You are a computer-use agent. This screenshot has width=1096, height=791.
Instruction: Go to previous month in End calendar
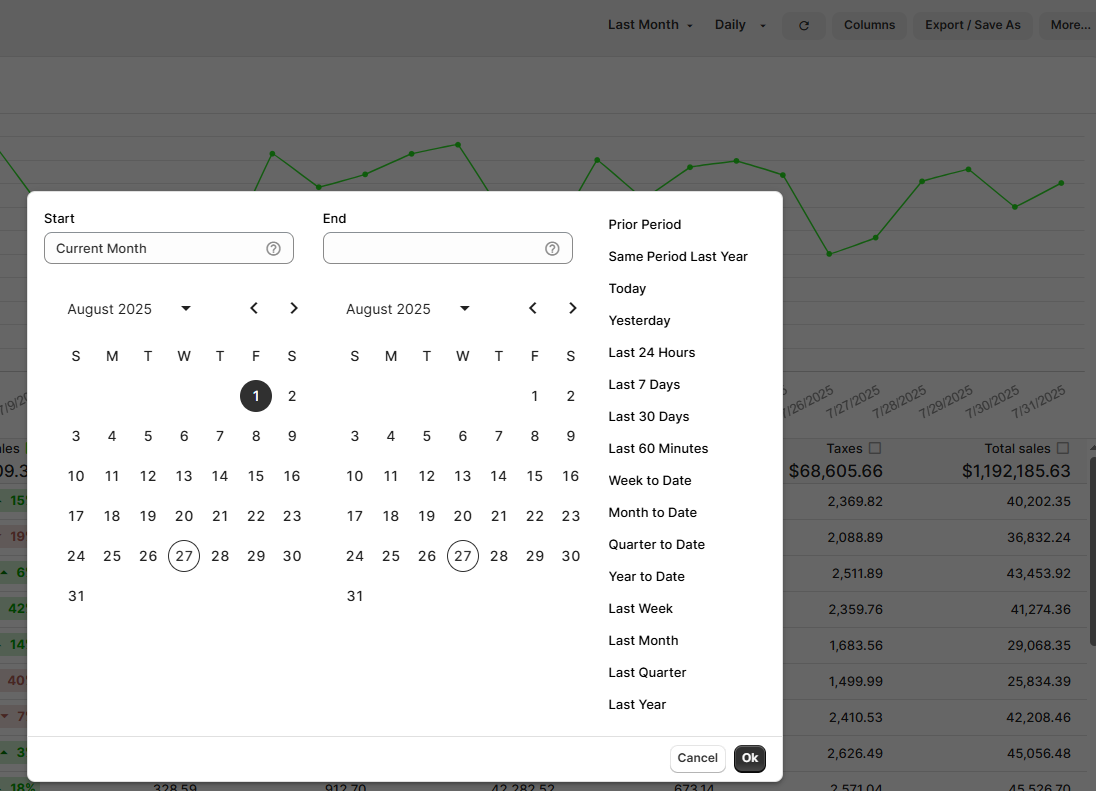[x=533, y=308]
